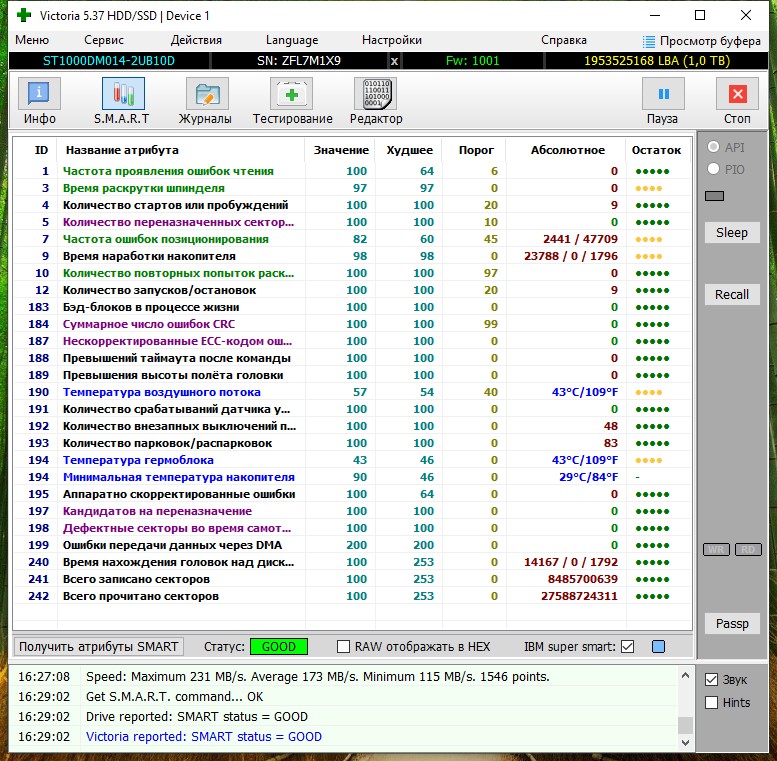Viewport: 777px width, 761px height.
Task: Click log line Victoria reported: SMART status
Action: (204, 737)
